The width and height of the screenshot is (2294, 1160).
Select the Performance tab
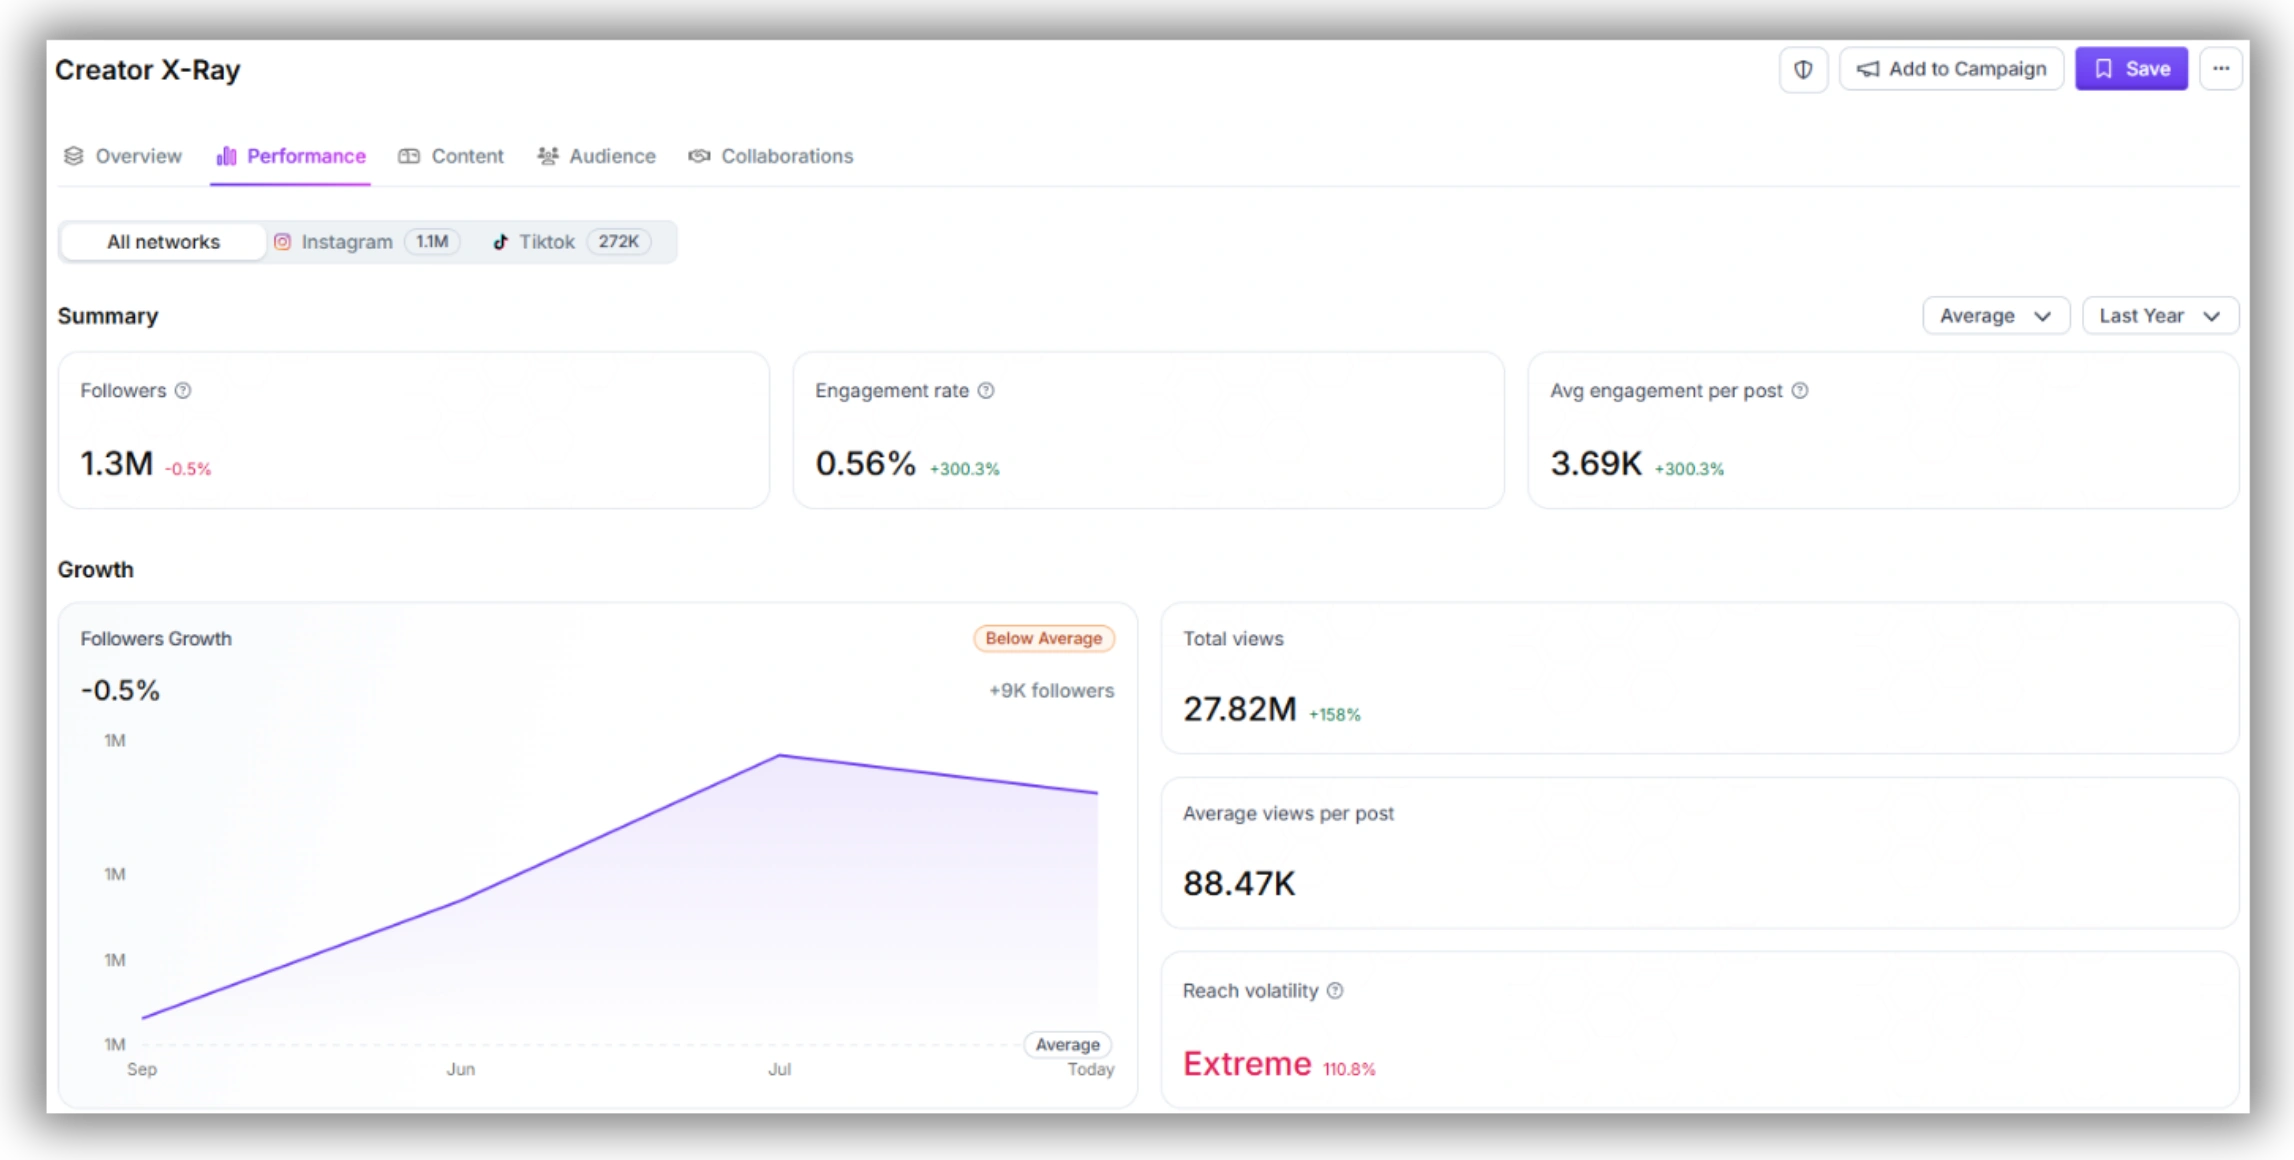click(291, 156)
